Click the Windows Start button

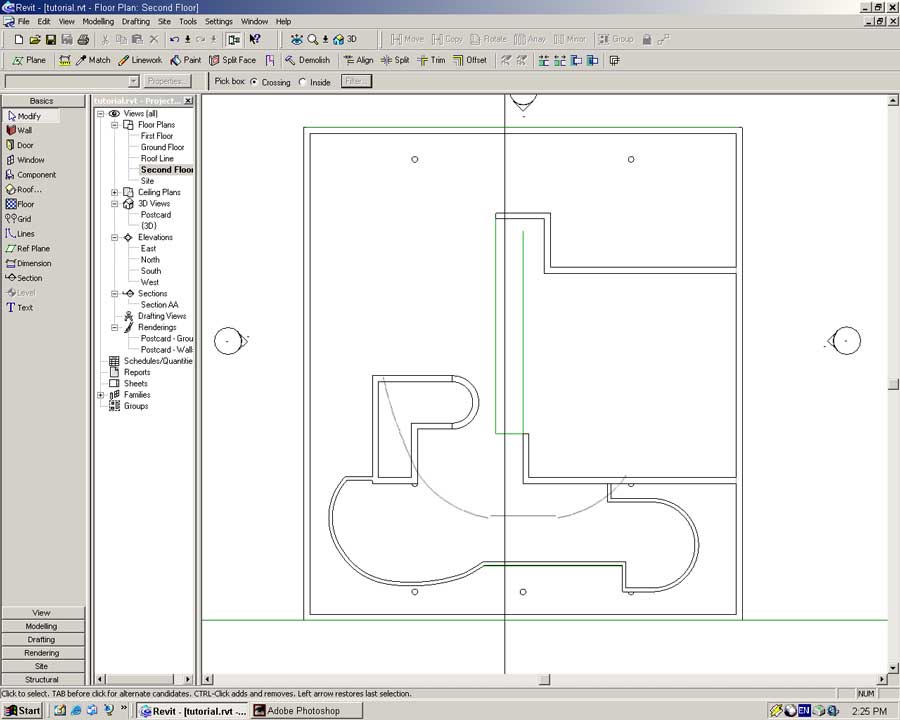pyautogui.click(x=22, y=711)
